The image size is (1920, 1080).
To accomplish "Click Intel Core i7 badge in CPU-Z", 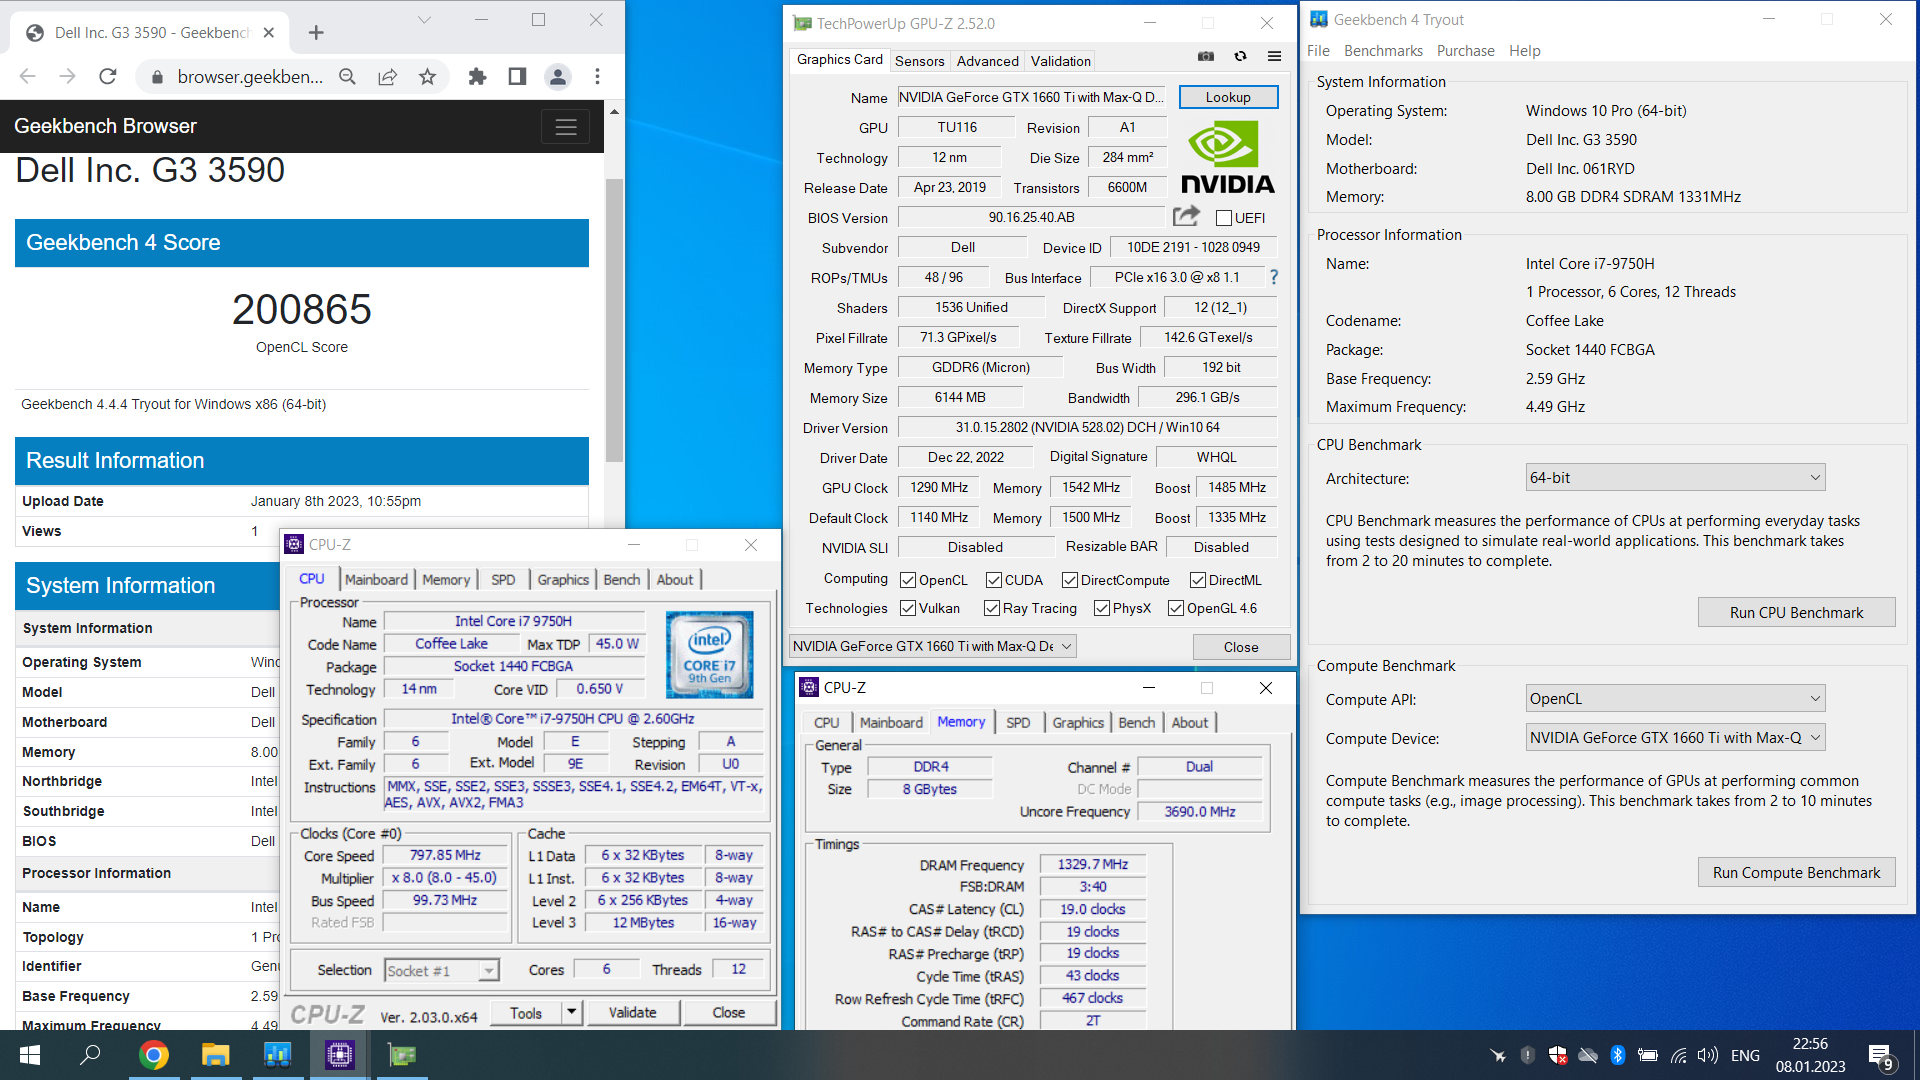I will [x=709, y=655].
